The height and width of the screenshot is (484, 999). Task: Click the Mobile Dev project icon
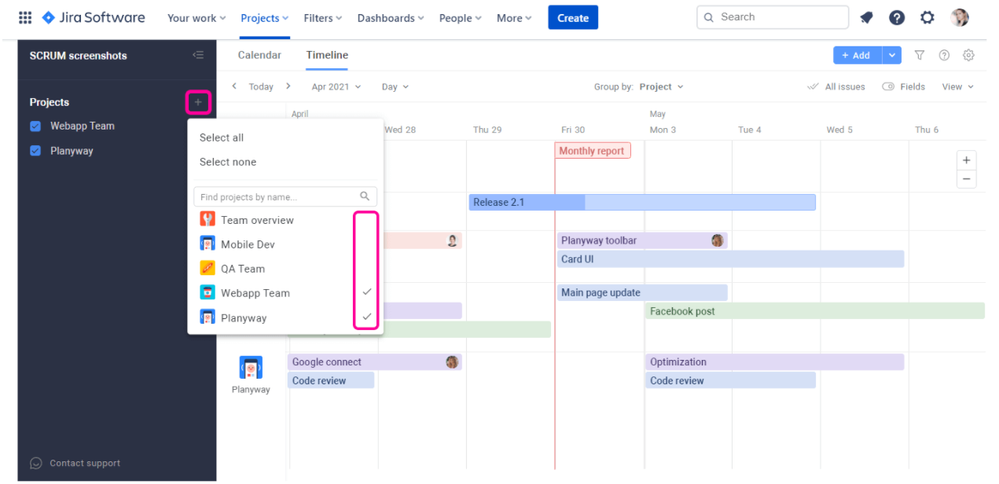pyautogui.click(x=207, y=244)
